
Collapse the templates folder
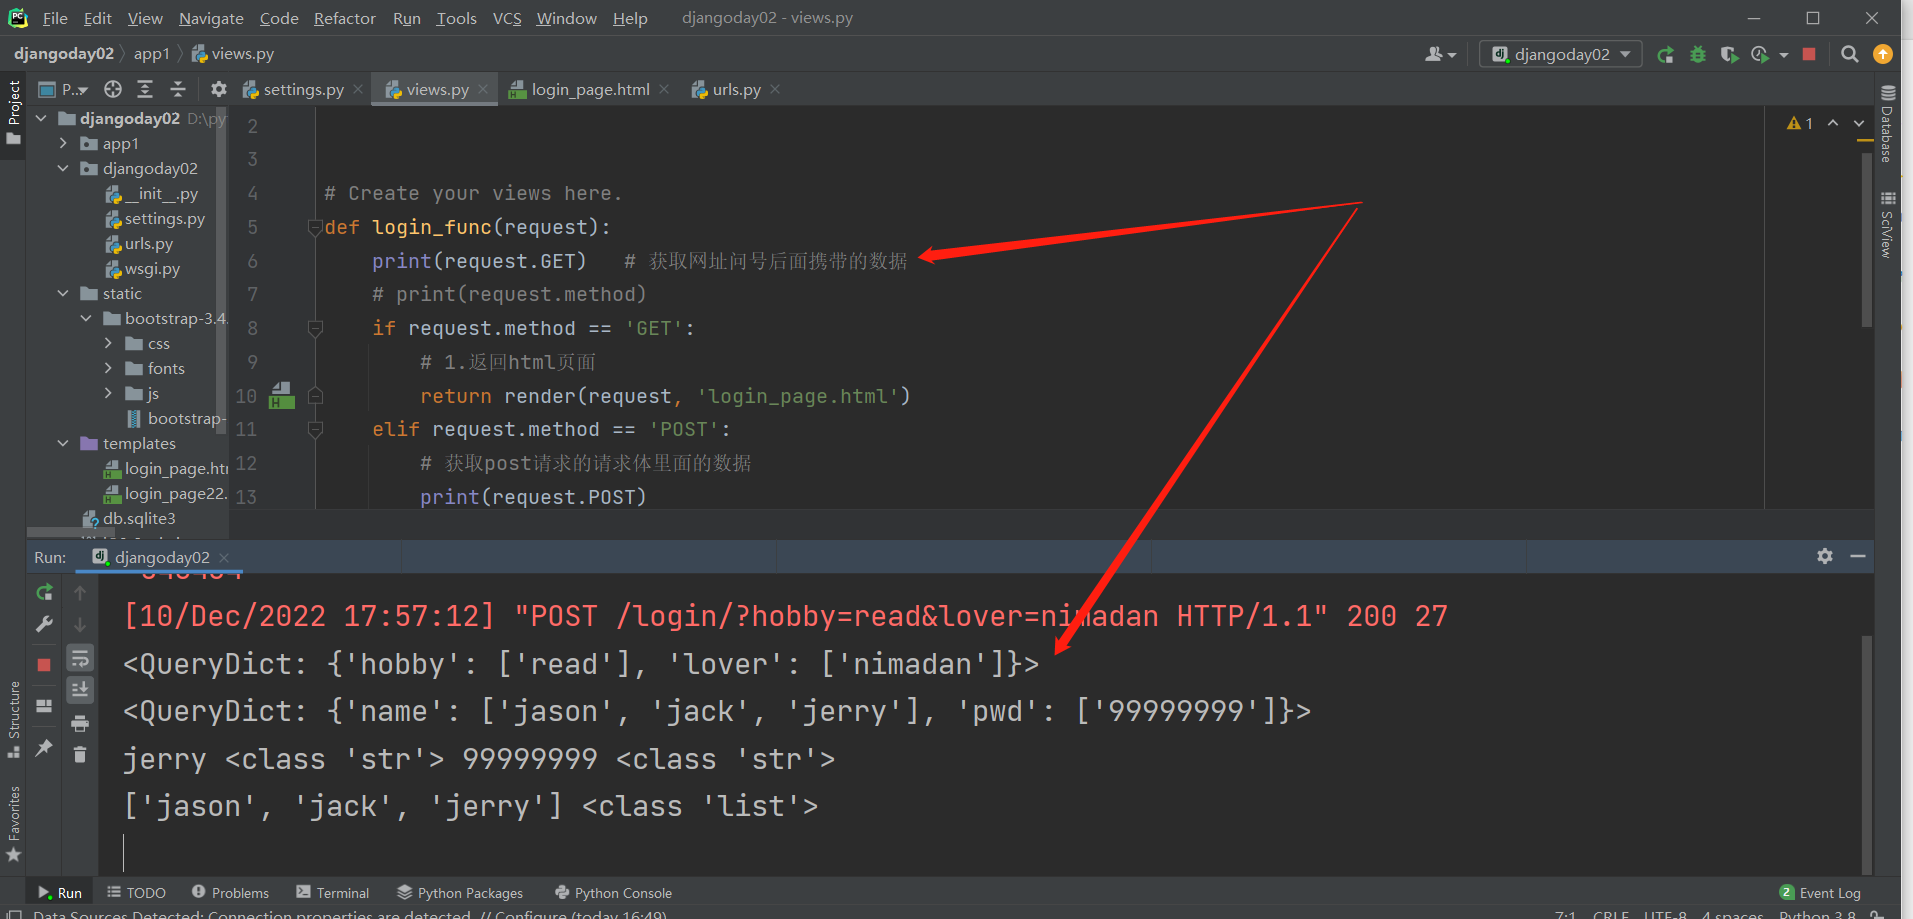(x=63, y=443)
